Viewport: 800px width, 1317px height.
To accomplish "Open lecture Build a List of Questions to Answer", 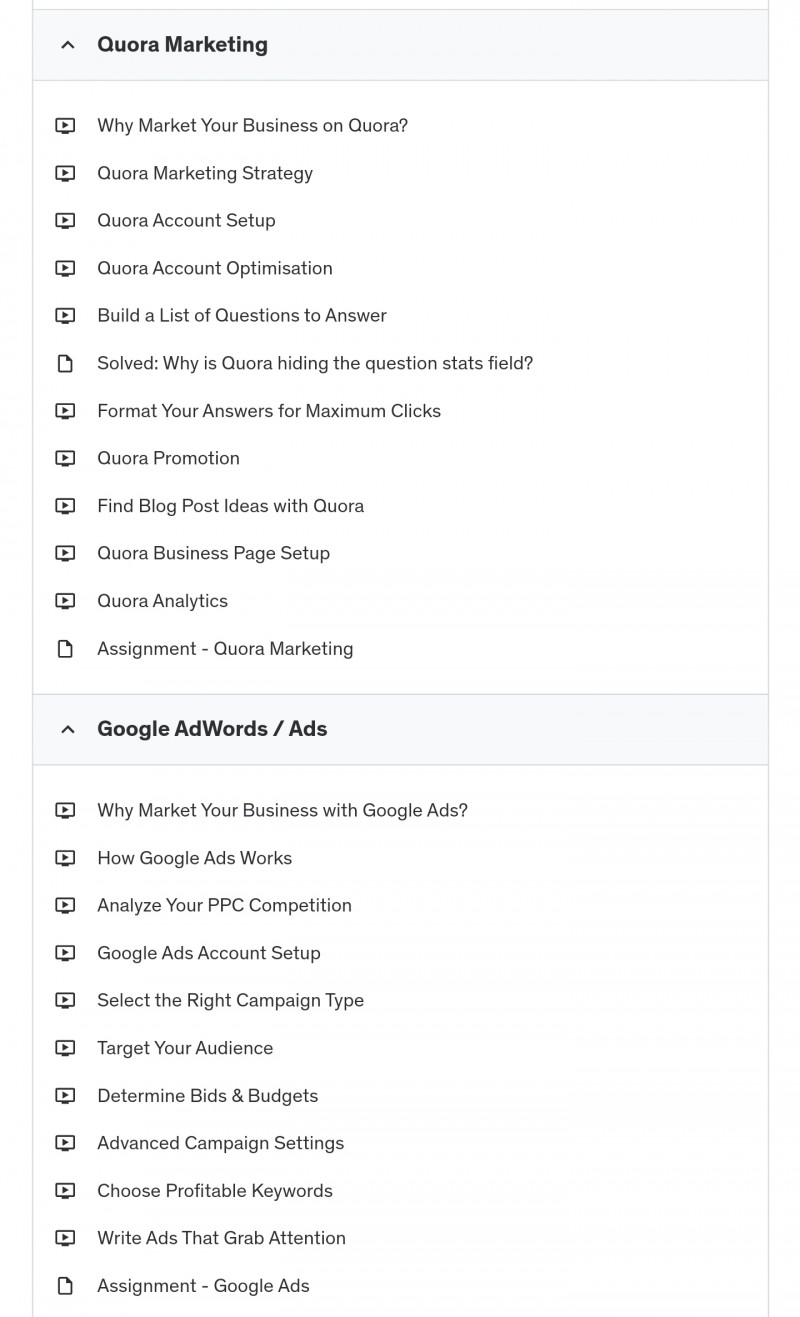I will pyautogui.click(x=242, y=316).
